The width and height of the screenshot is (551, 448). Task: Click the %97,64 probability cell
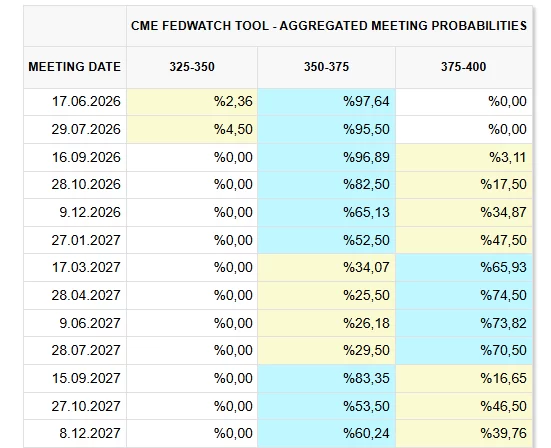326,102
